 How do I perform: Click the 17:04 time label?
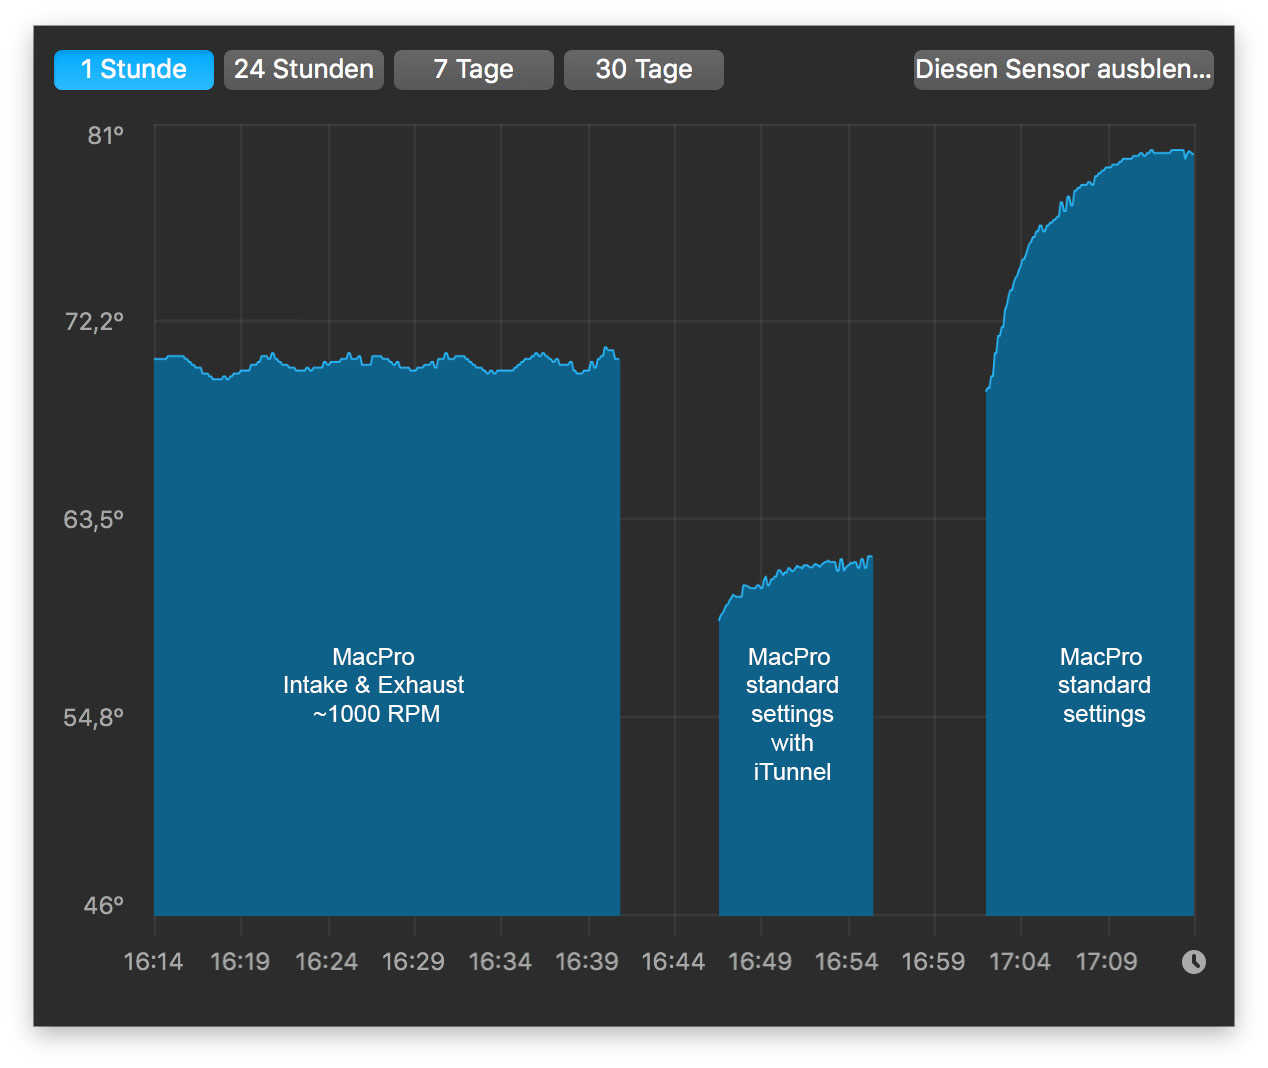(x=1020, y=962)
